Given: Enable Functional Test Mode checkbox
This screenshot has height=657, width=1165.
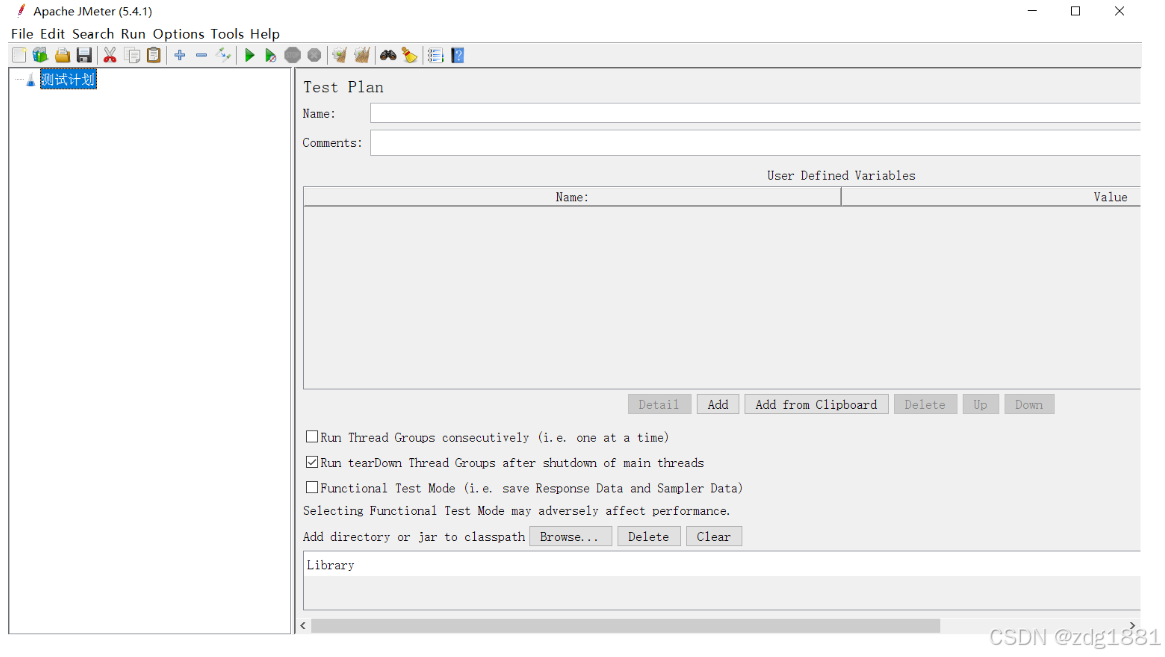Looking at the screenshot, I should (x=312, y=488).
